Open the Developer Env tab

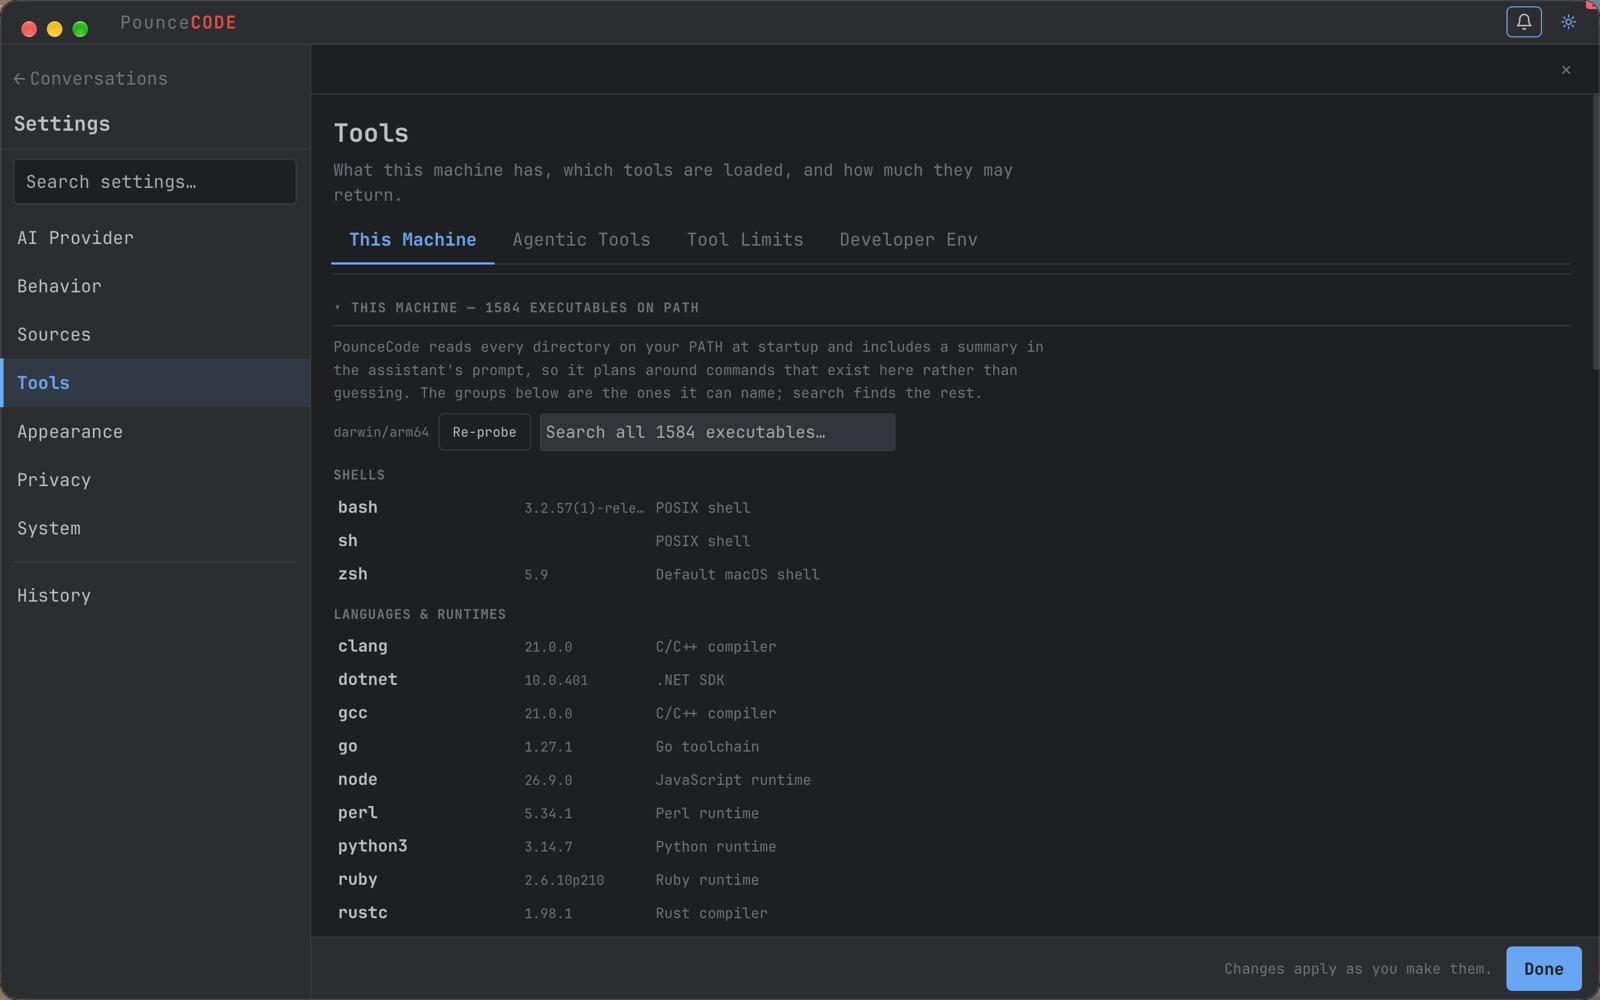[x=908, y=240]
